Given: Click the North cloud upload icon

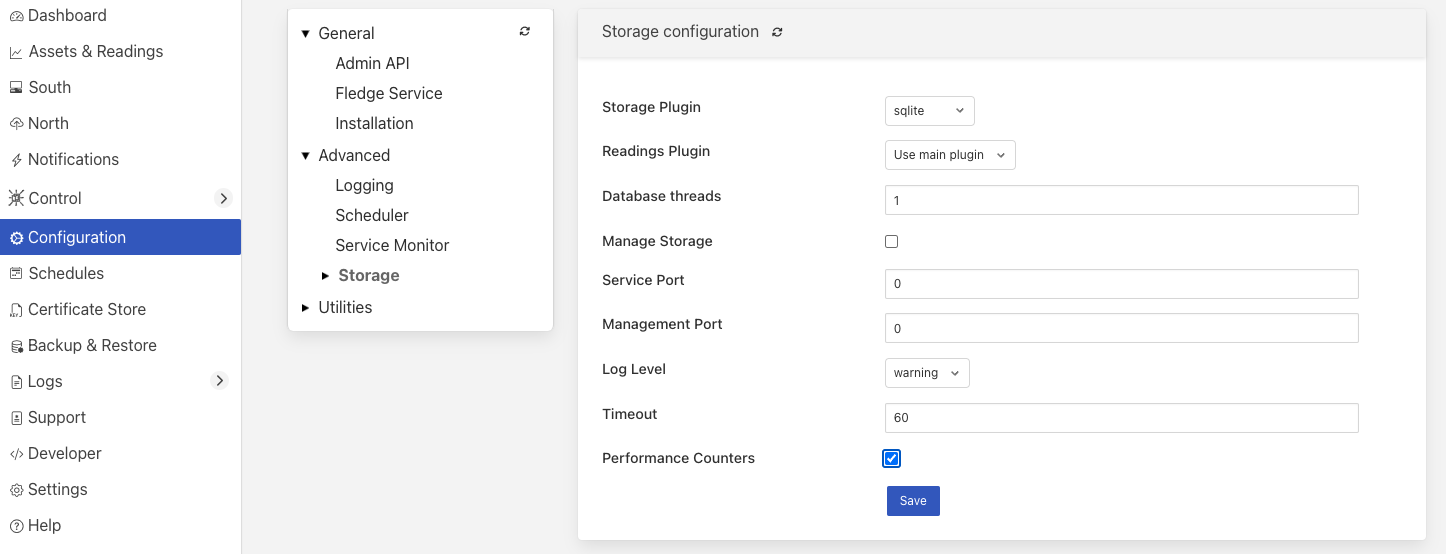Looking at the screenshot, I should tap(16, 124).
